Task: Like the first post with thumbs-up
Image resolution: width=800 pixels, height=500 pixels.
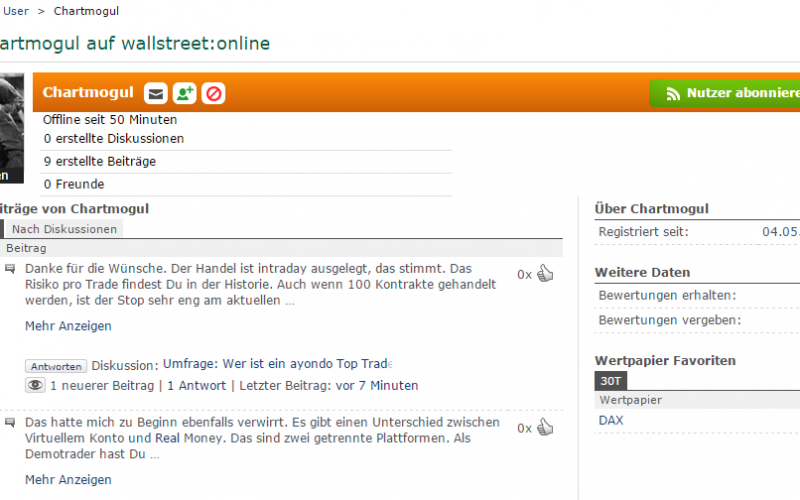Action: click(545, 274)
